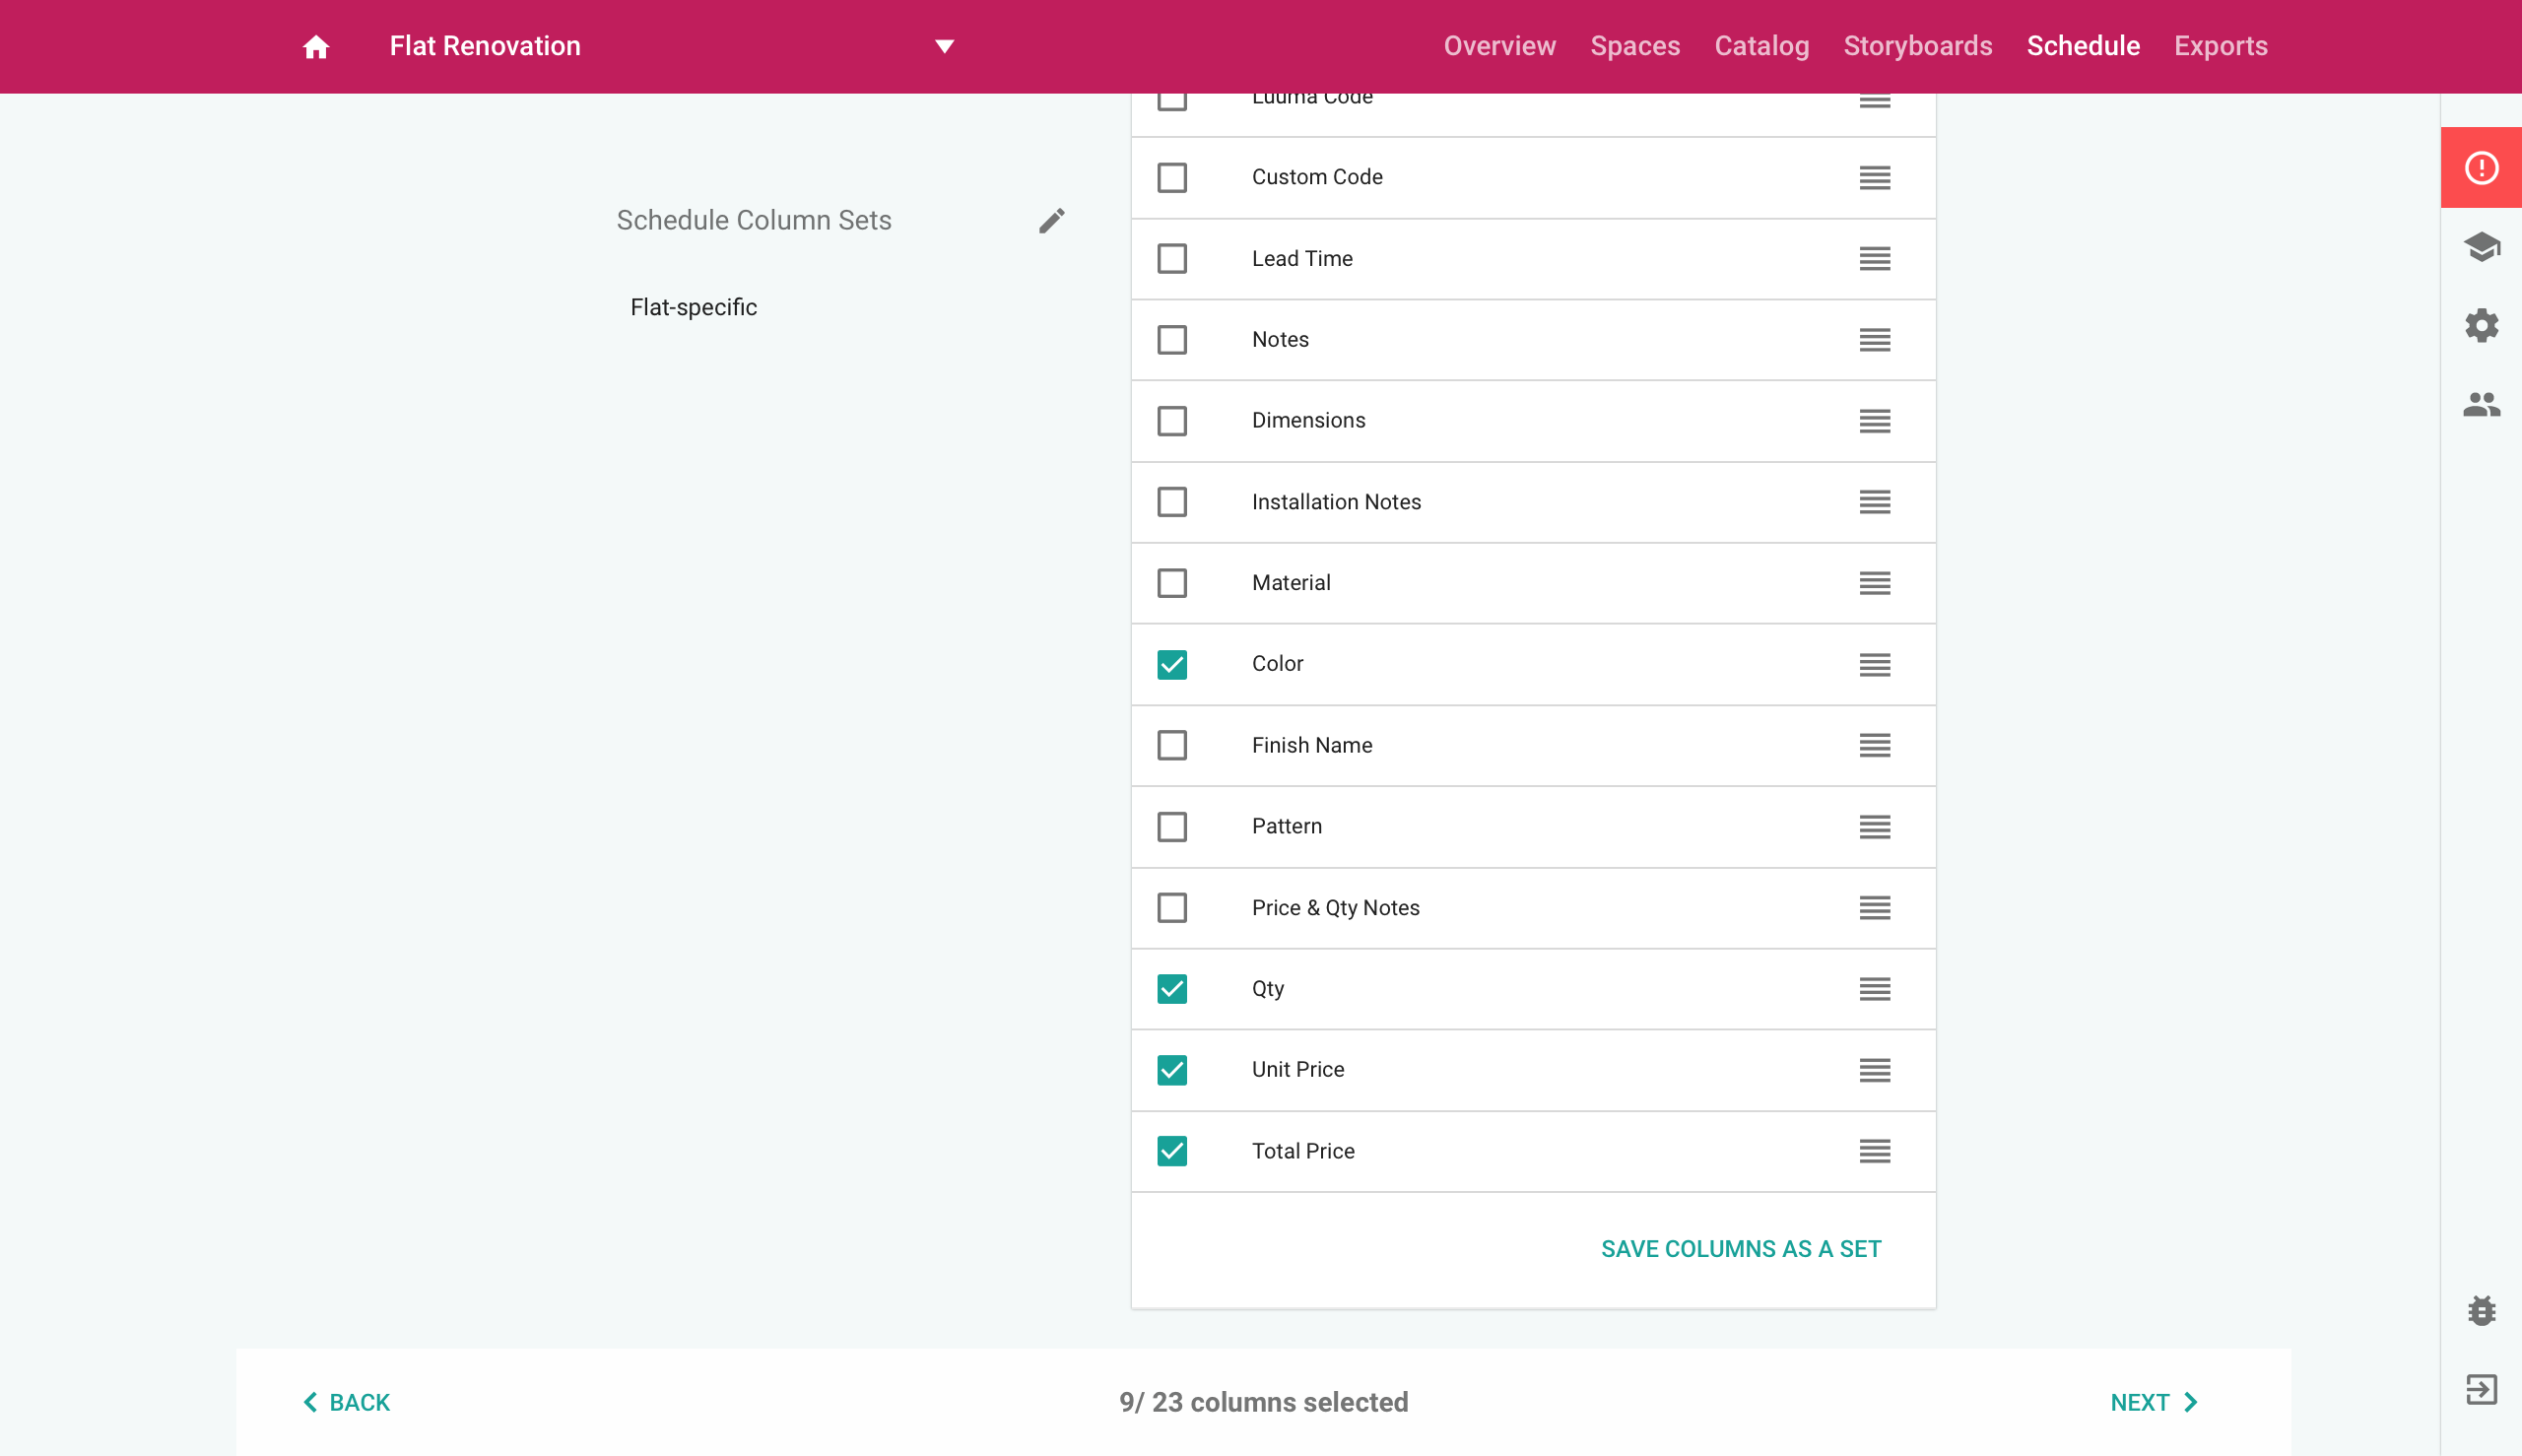The height and width of the screenshot is (1456, 2522).
Task: Grab the drag handle on Color row
Action: tap(1874, 664)
